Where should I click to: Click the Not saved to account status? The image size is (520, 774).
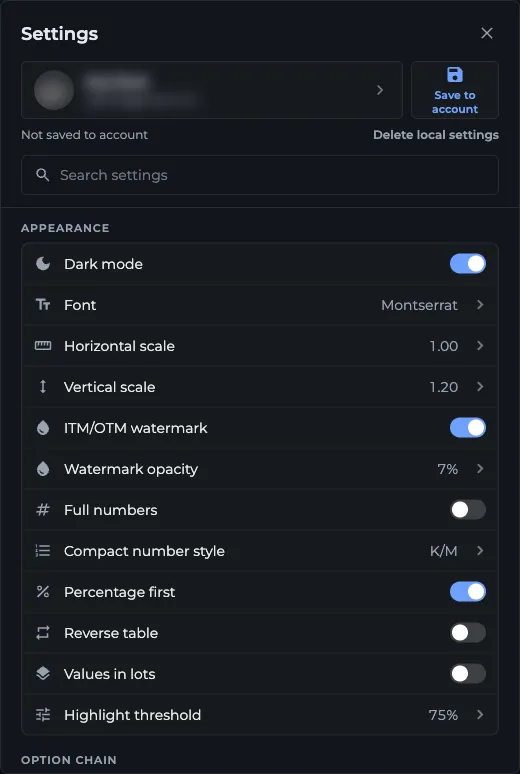(x=84, y=135)
